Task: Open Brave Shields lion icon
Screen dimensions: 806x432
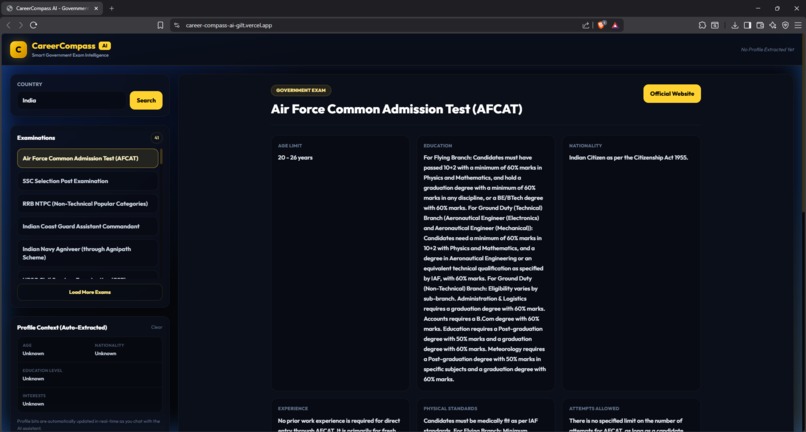Action: point(601,25)
